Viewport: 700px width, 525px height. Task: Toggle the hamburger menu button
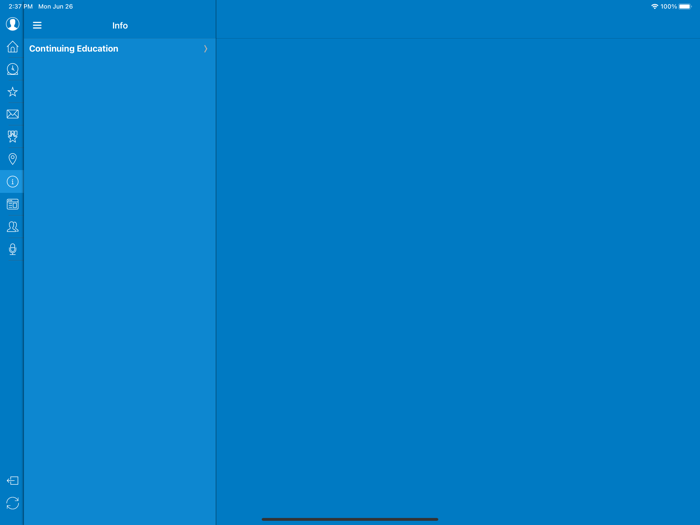coord(37,25)
